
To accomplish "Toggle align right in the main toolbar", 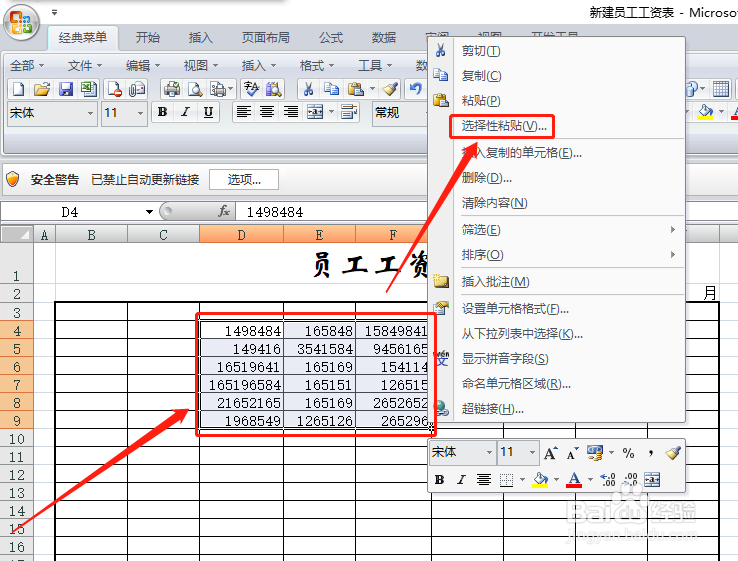I will (x=290, y=112).
